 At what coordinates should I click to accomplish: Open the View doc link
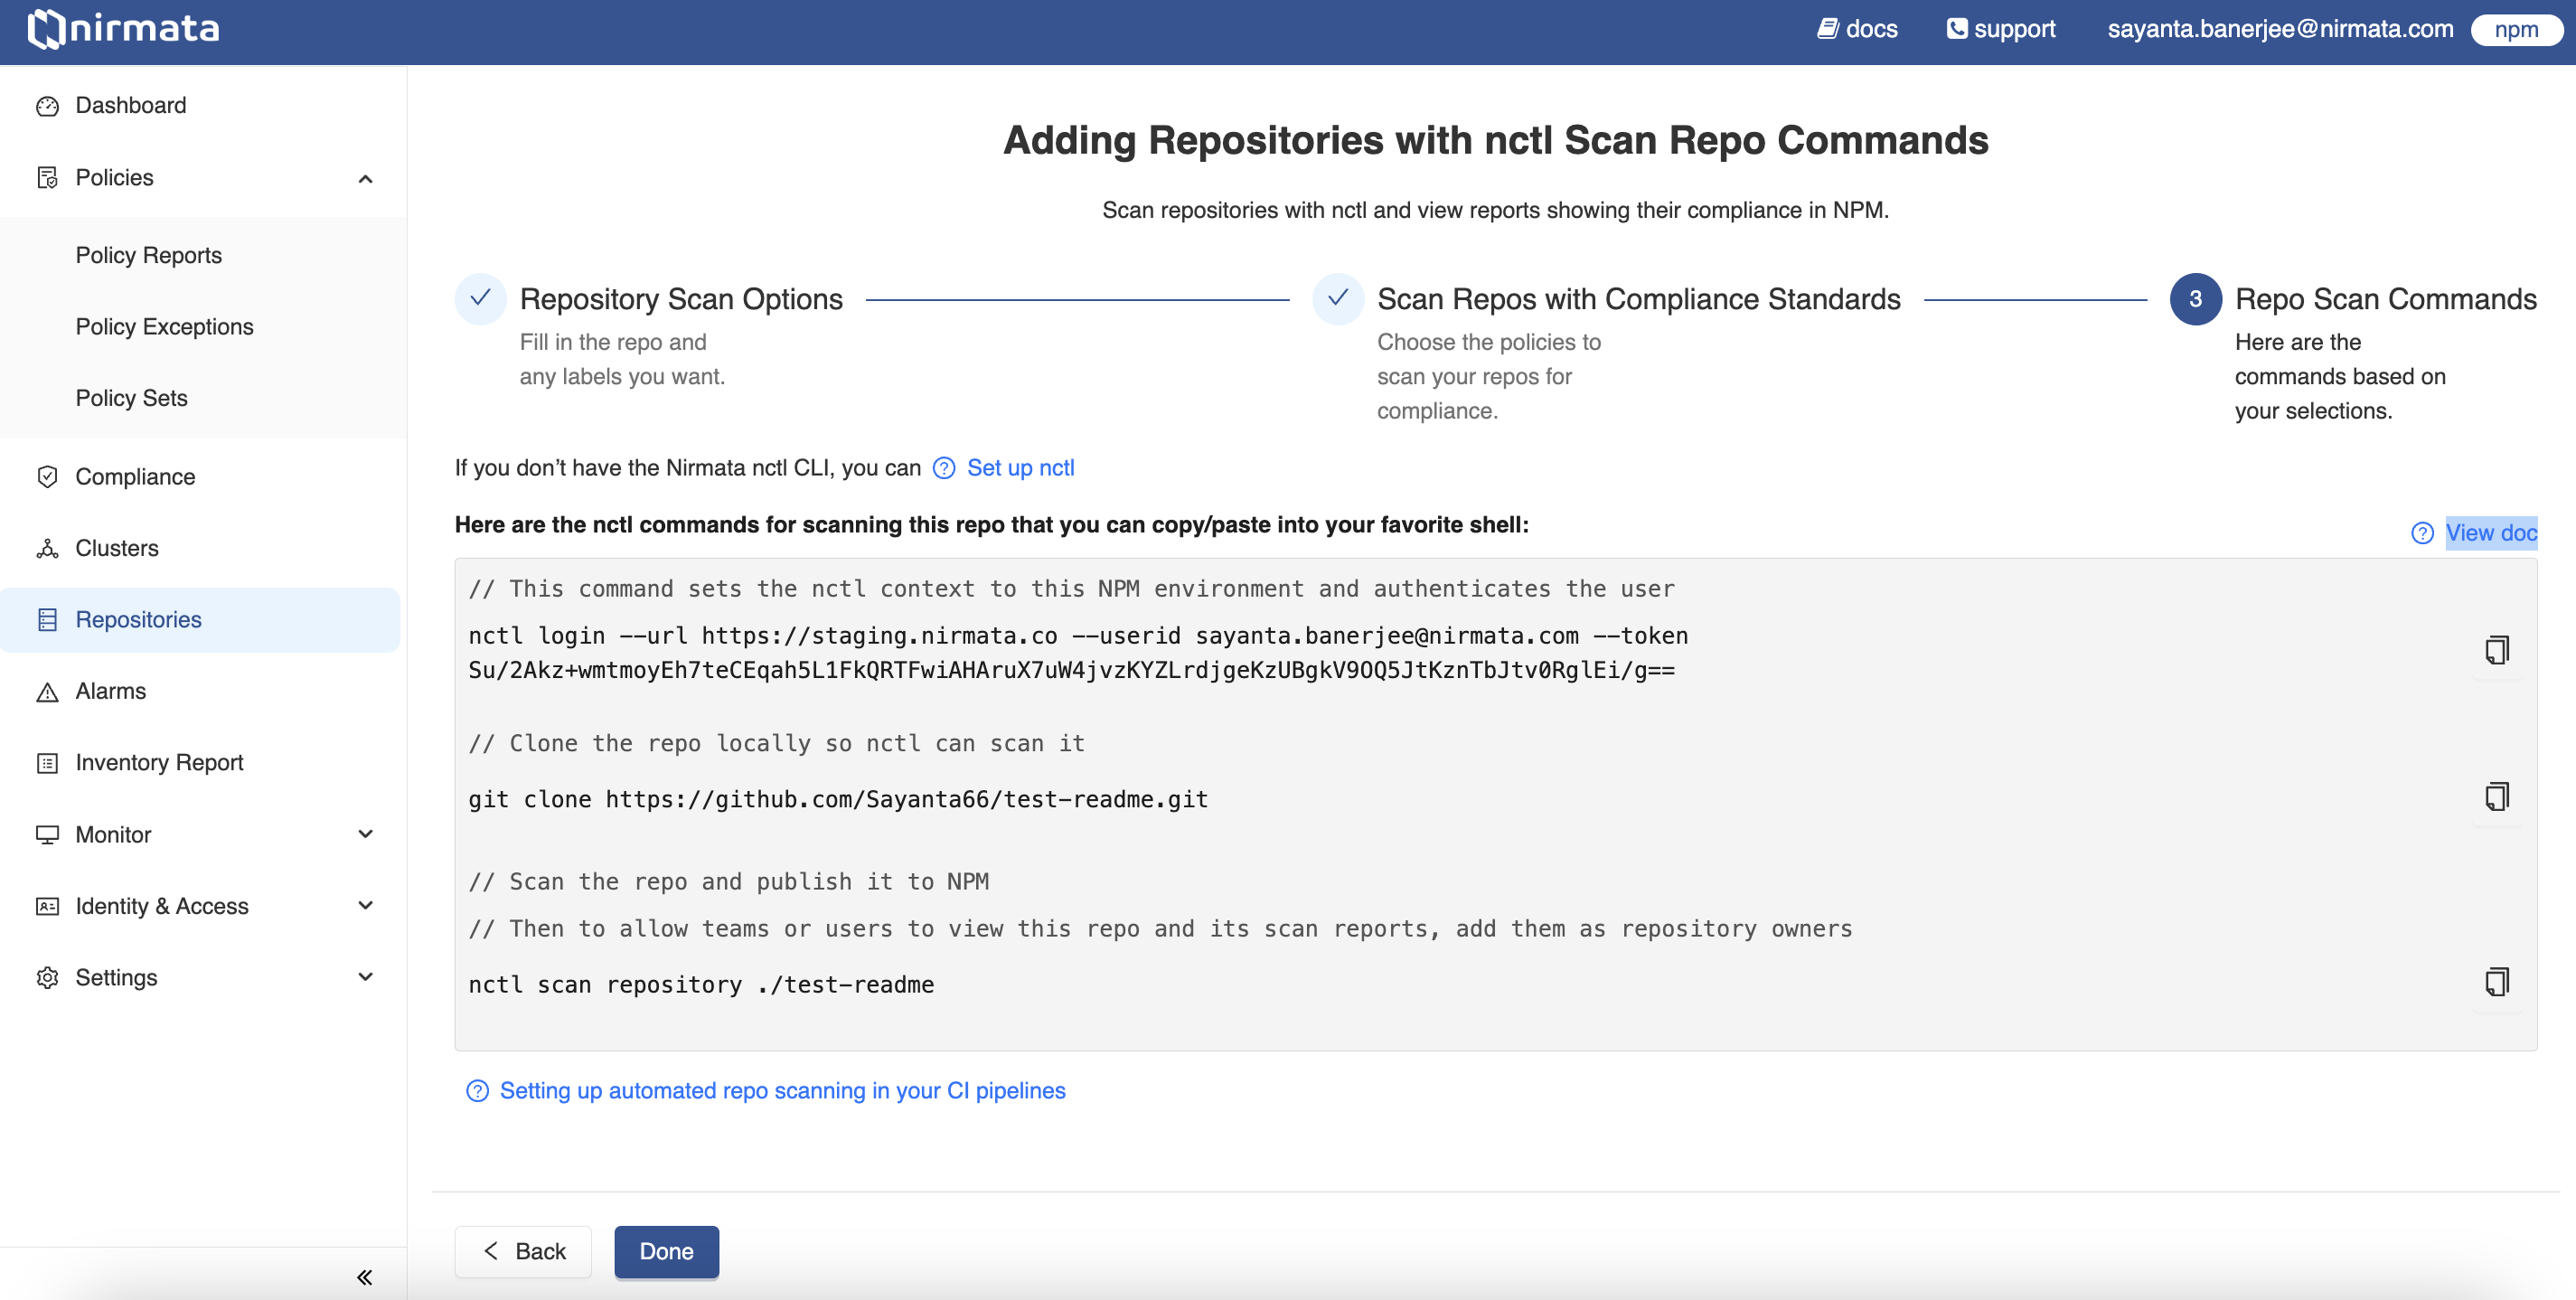(x=2491, y=533)
